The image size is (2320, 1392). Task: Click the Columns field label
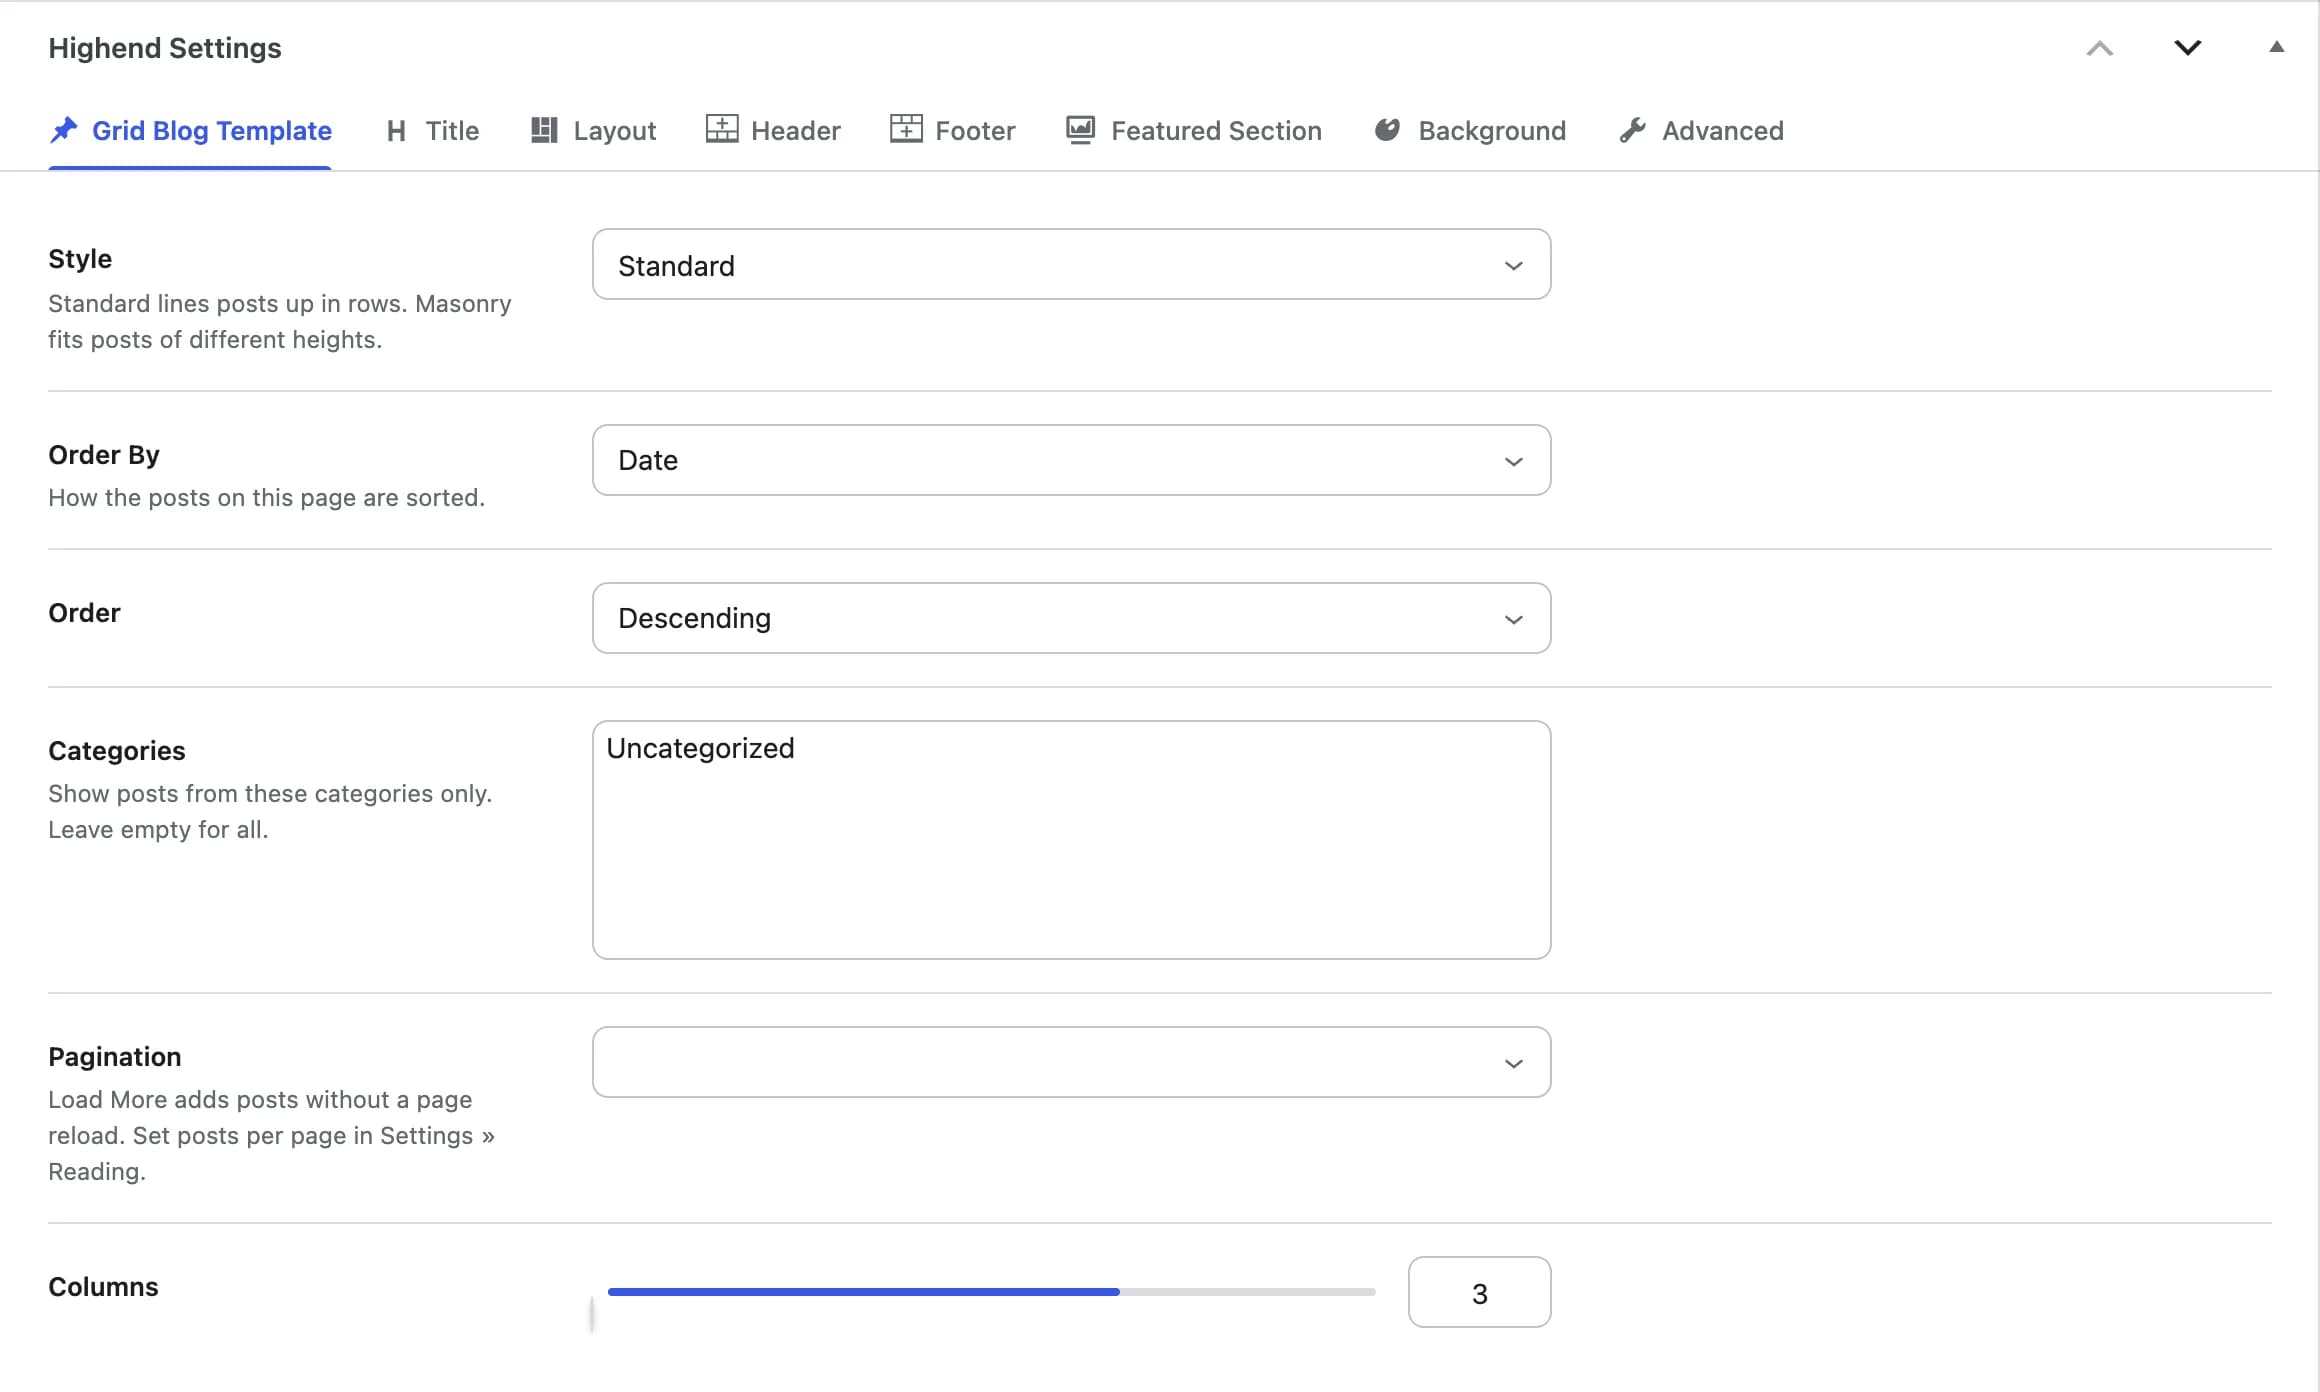tap(103, 1287)
